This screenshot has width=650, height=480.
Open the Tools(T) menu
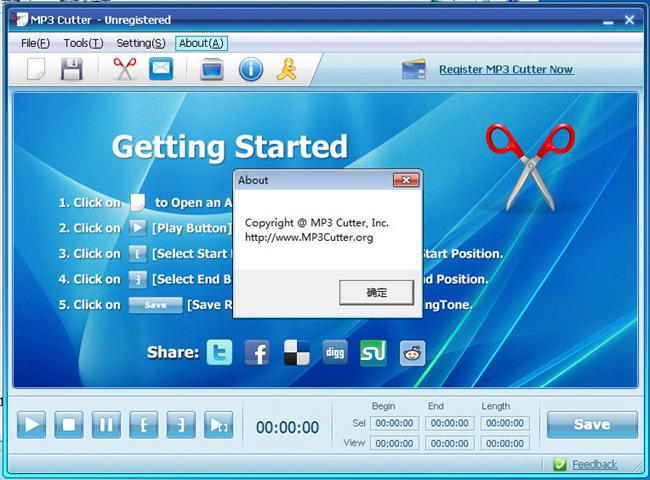(83, 43)
